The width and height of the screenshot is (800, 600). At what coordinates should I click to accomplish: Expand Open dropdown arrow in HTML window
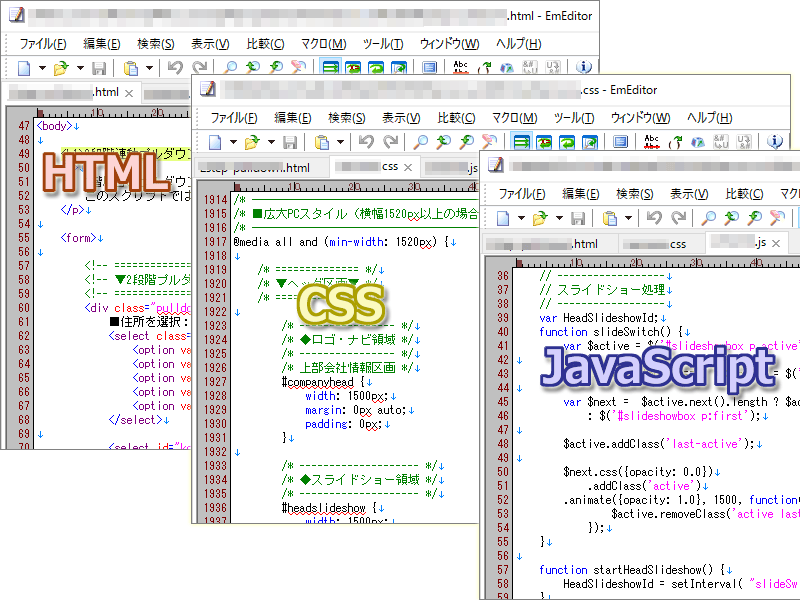pos(80,68)
